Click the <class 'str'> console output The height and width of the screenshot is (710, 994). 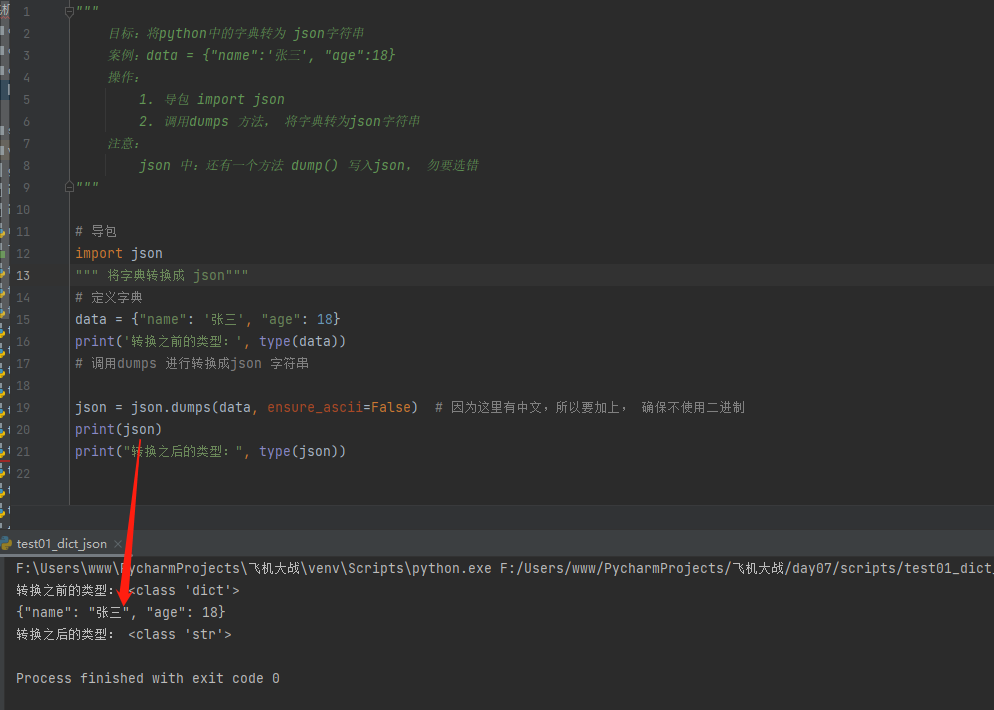pos(180,634)
